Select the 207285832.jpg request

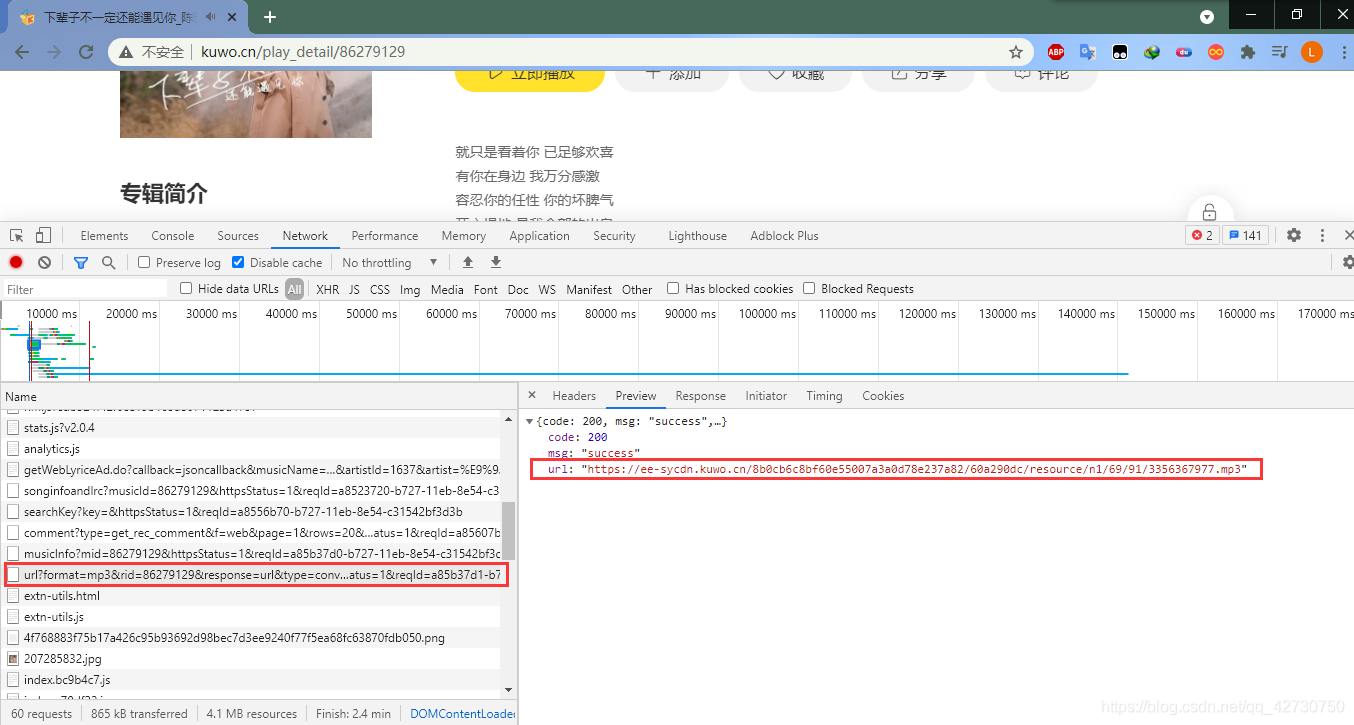(x=251, y=658)
